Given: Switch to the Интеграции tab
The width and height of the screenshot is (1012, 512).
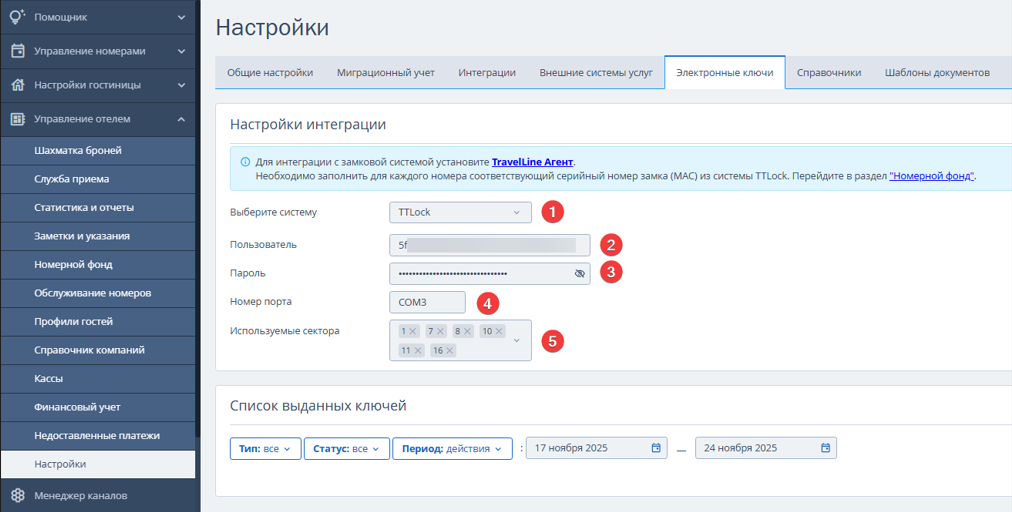Looking at the screenshot, I should 487,73.
